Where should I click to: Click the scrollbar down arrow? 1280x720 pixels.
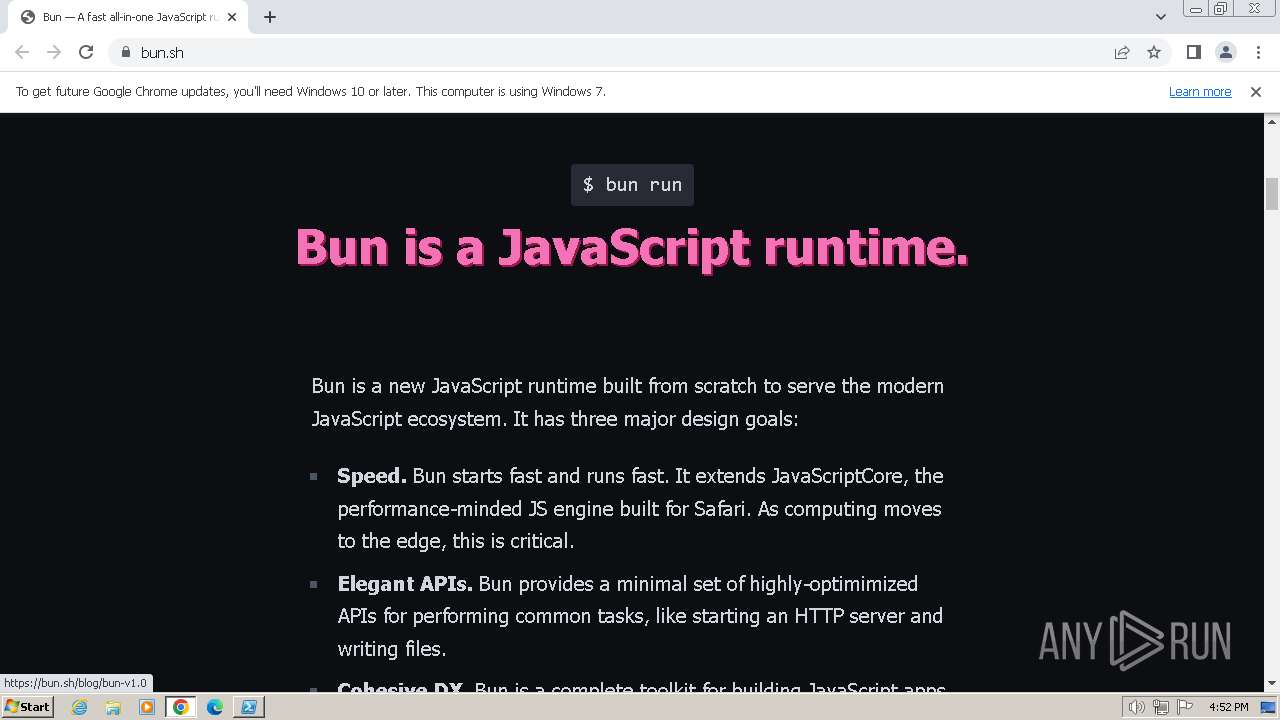[1272, 684]
